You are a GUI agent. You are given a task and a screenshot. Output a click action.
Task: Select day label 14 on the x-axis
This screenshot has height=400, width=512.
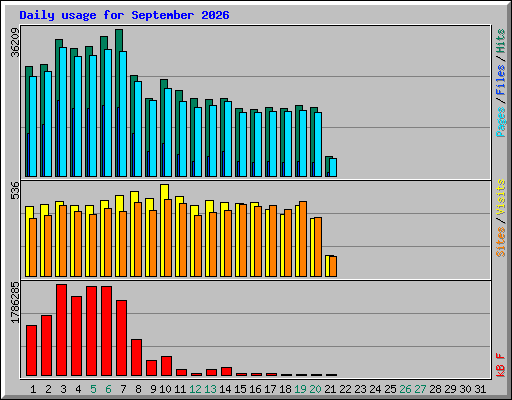click(225, 389)
